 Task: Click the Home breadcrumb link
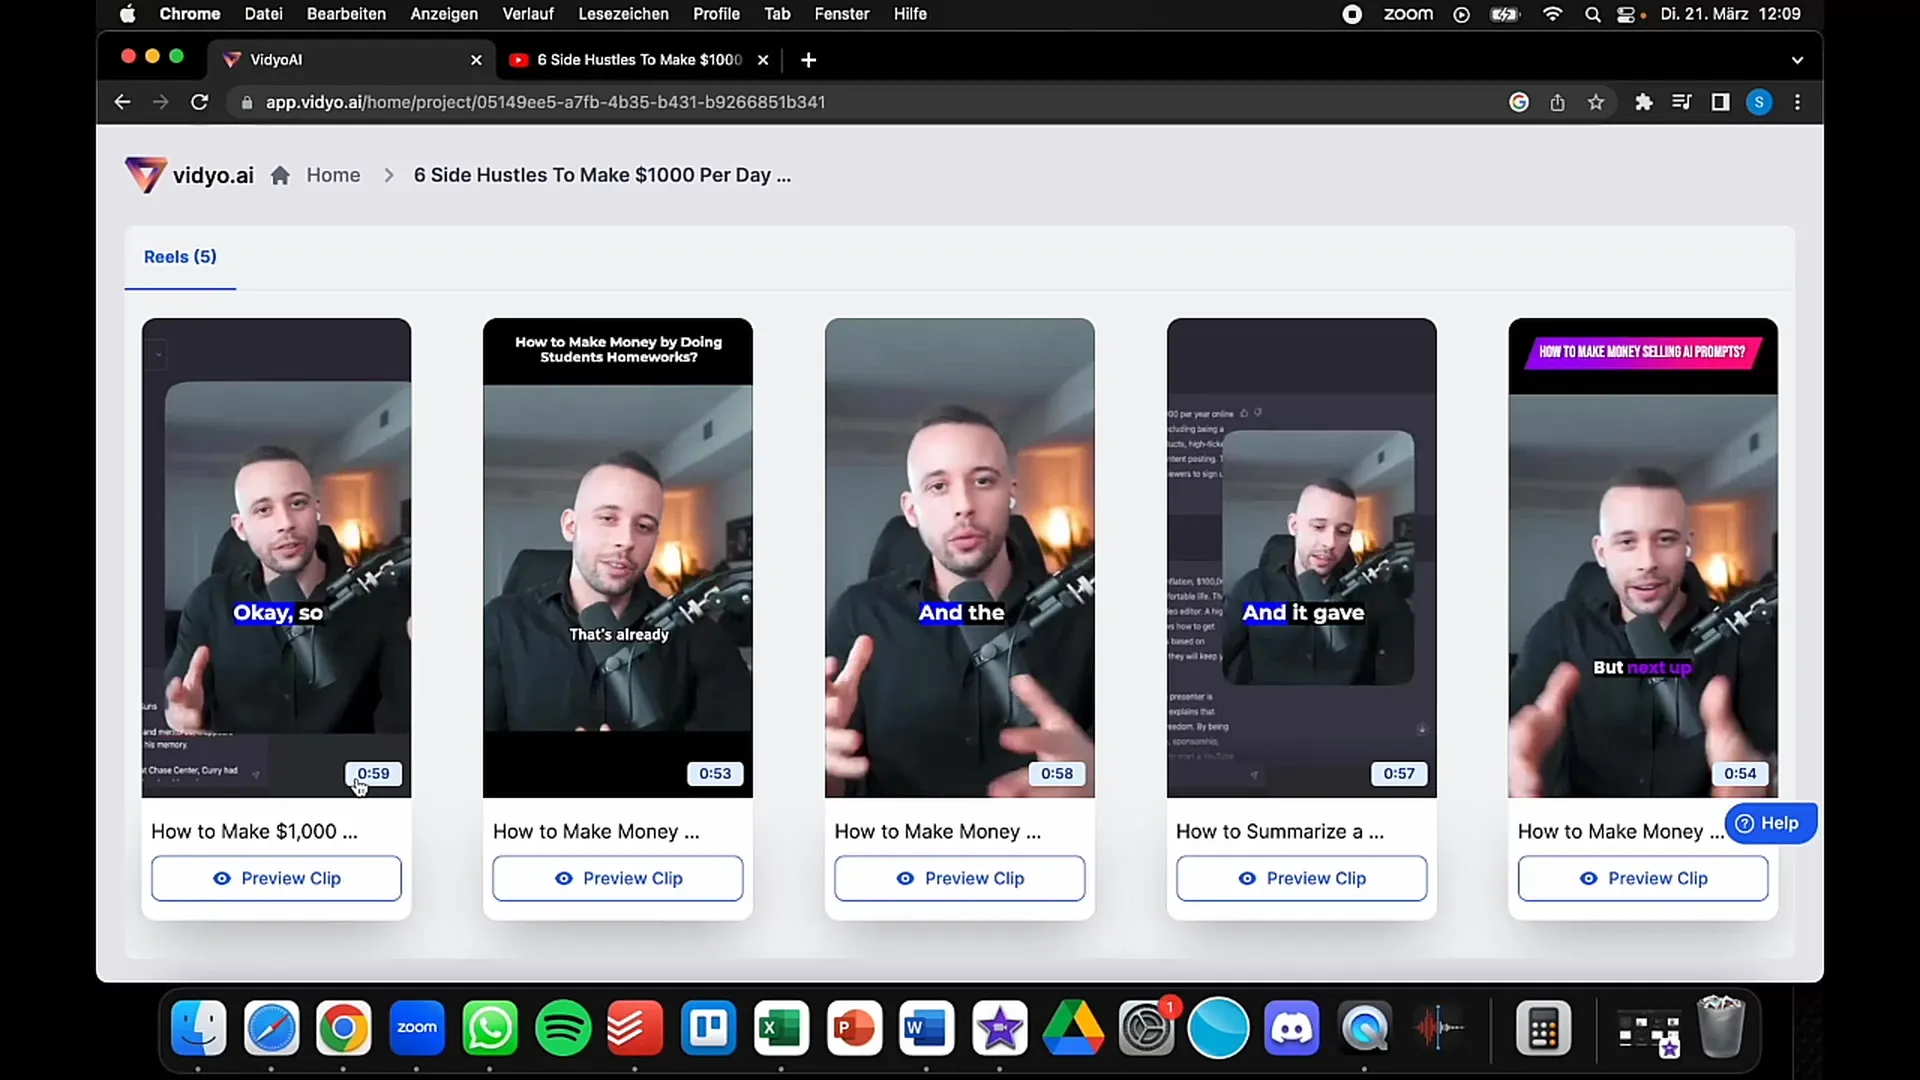coord(332,174)
